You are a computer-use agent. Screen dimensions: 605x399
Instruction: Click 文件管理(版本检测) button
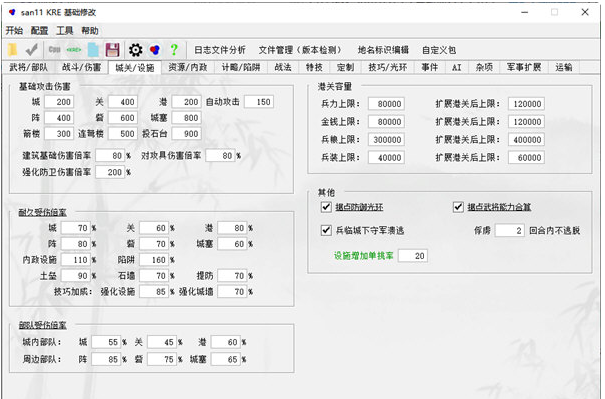coord(300,50)
